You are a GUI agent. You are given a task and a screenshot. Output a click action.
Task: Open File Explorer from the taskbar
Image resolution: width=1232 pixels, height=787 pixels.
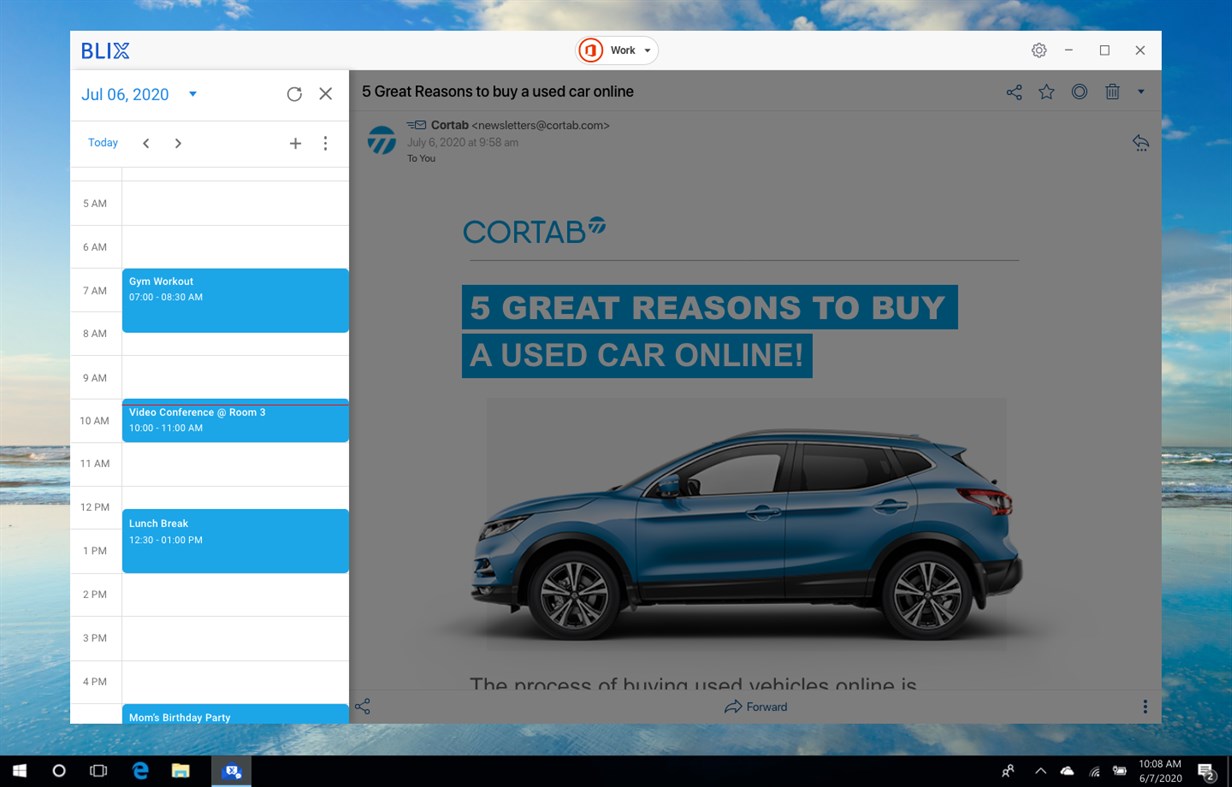(180, 771)
